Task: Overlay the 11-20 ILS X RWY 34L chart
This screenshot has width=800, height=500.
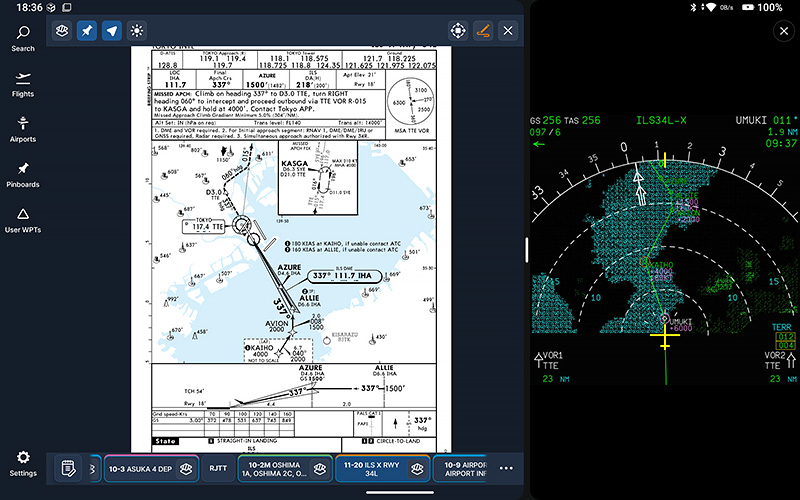Action: (417, 469)
